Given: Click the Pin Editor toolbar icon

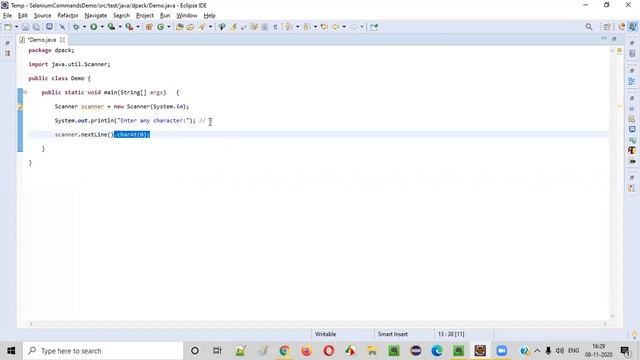Looking at the screenshot, I should click(x=374, y=27).
